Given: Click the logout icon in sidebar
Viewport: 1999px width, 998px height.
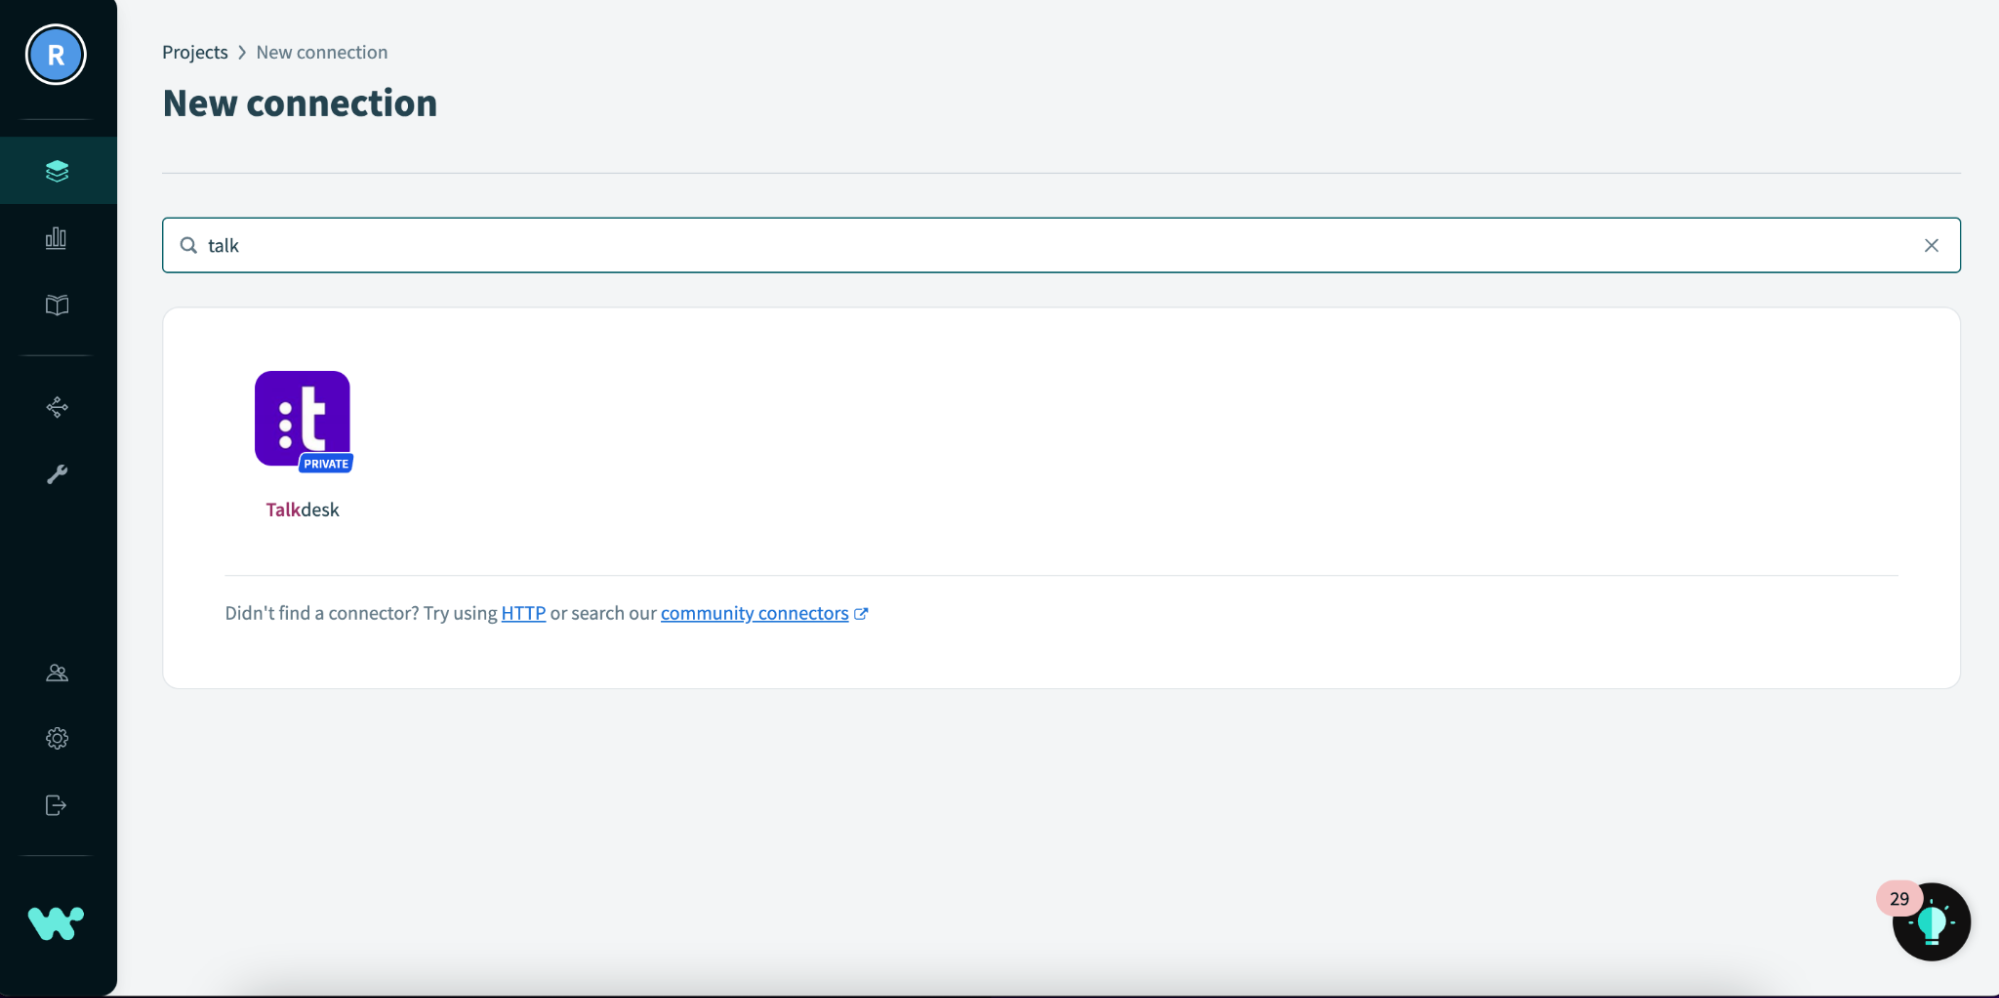Looking at the screenshot, I should tap(57, 805).
